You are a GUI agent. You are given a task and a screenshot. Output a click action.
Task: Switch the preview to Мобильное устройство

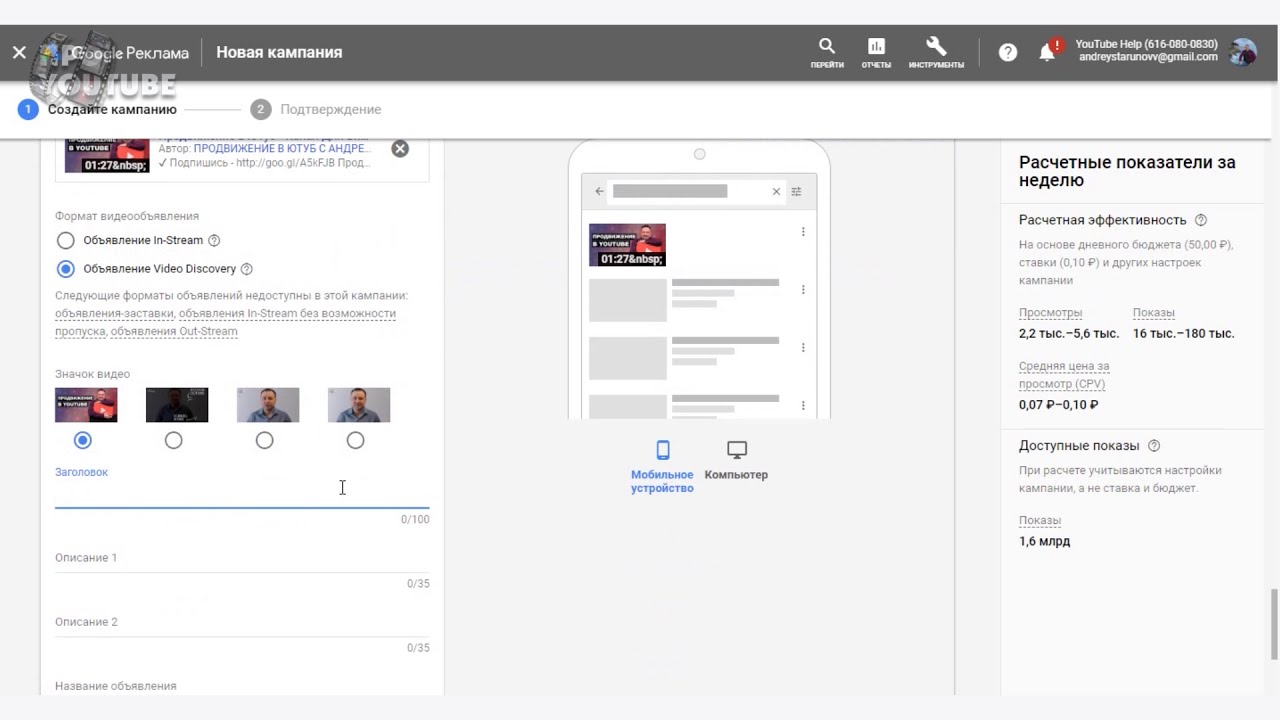pyautogui.click(x=662, y=466)
